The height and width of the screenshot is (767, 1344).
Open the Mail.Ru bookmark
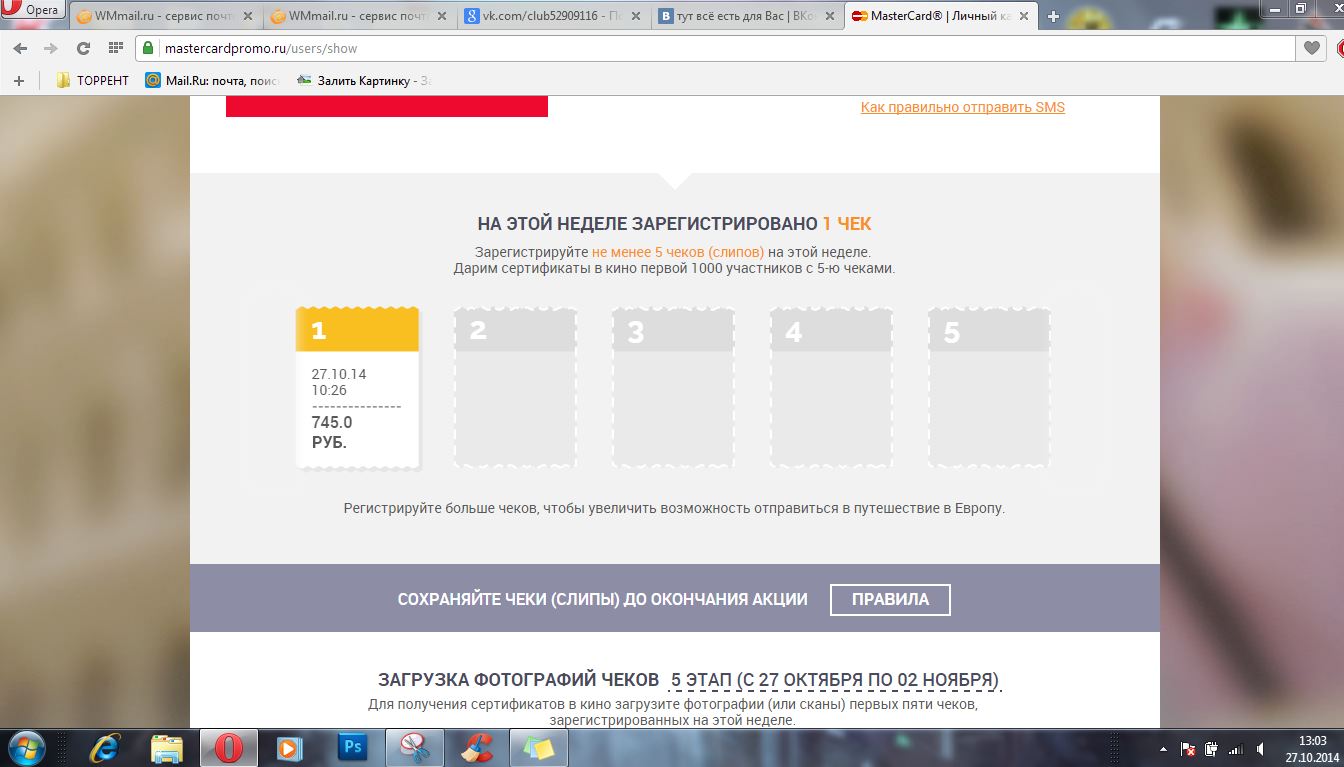(x=212, y=80)
